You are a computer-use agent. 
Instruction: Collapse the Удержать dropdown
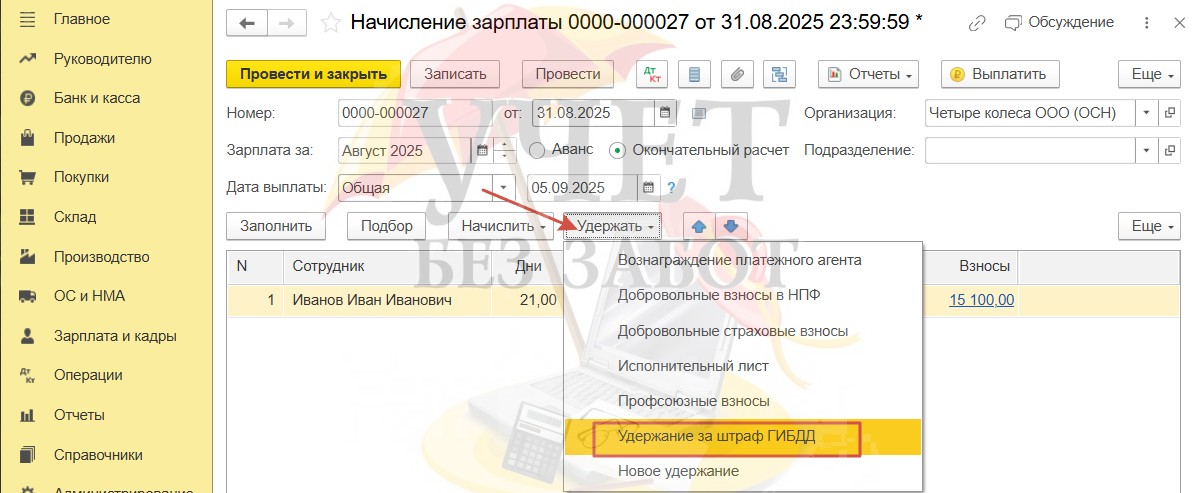point(615,226)
